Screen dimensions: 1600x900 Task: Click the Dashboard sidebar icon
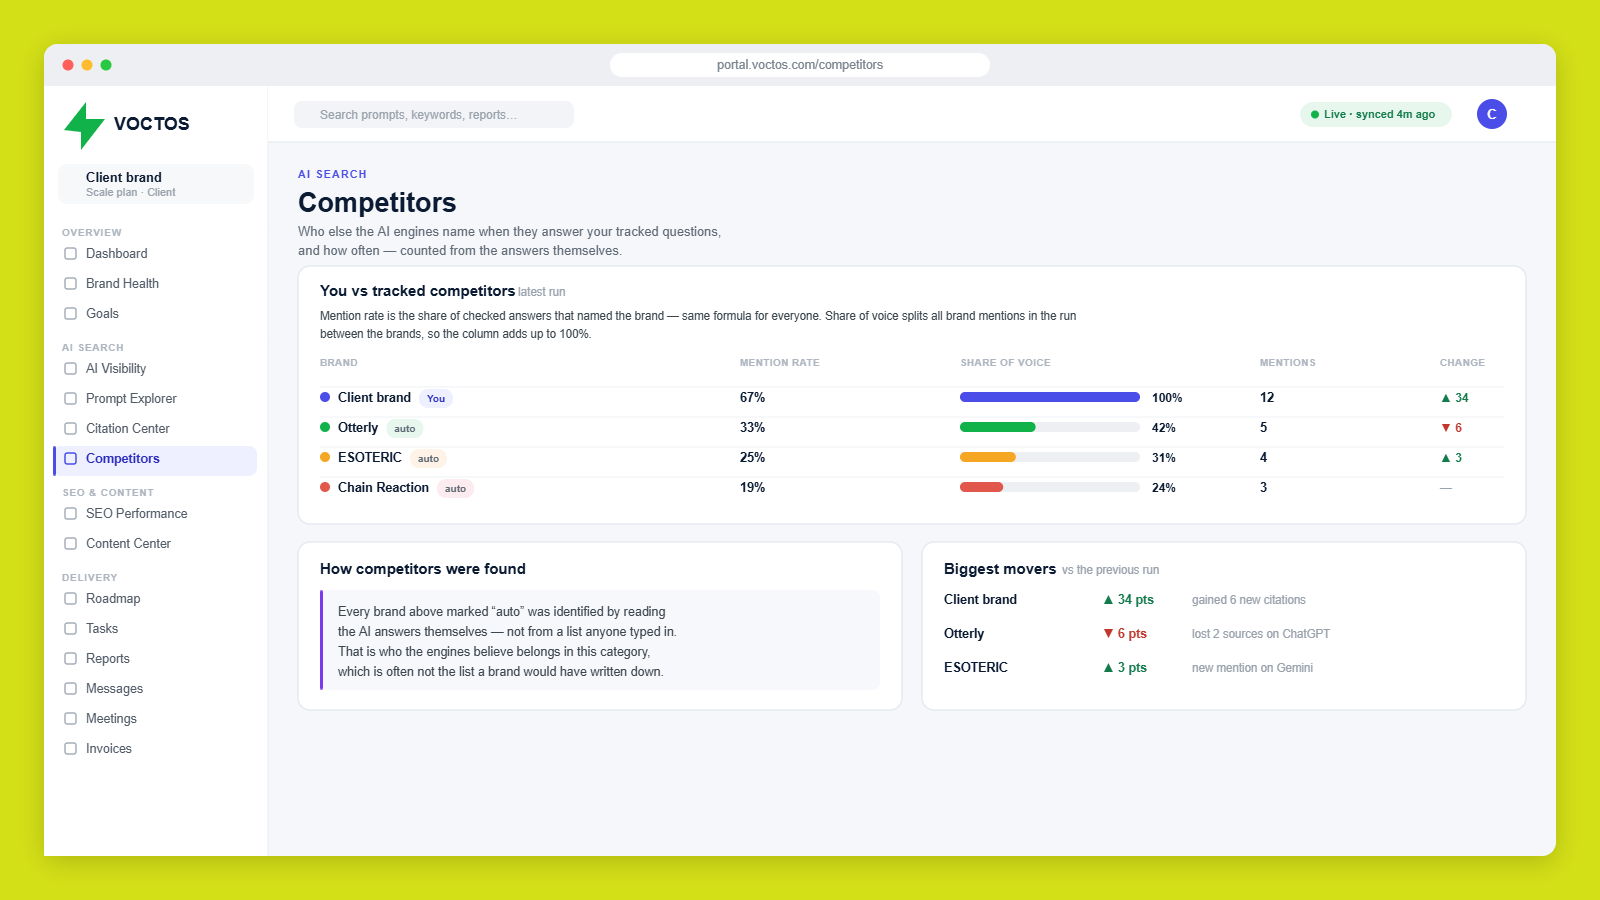70,254
